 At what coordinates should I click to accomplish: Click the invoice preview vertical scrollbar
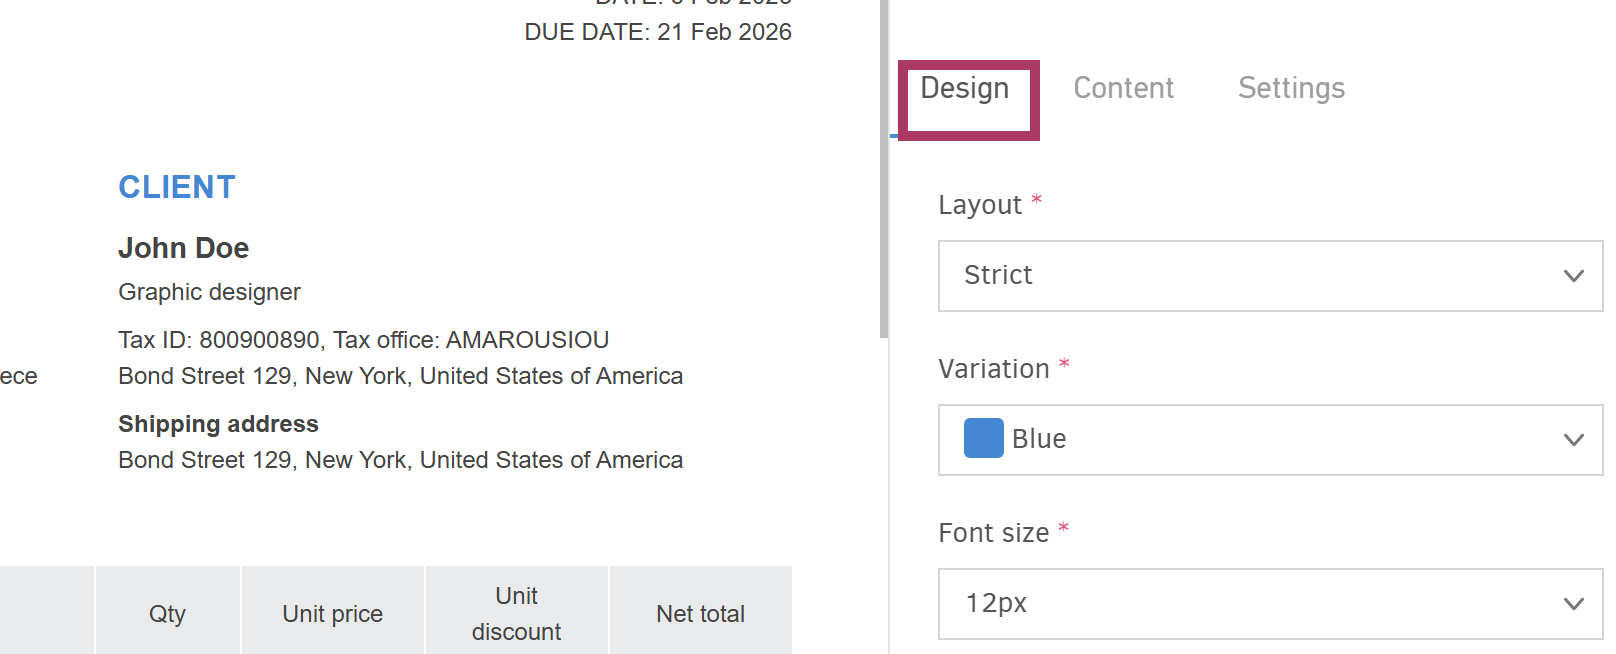[884, 170]
